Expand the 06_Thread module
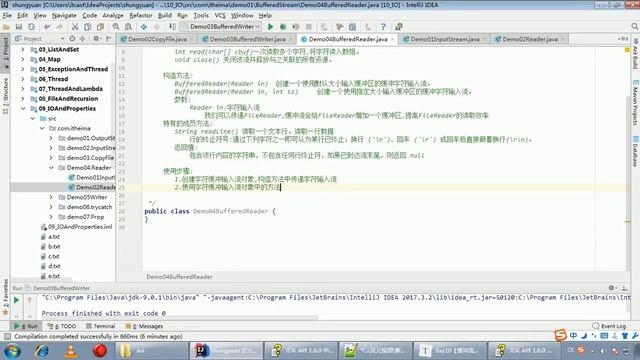640x360 pixels. click(x=23, y=79)
